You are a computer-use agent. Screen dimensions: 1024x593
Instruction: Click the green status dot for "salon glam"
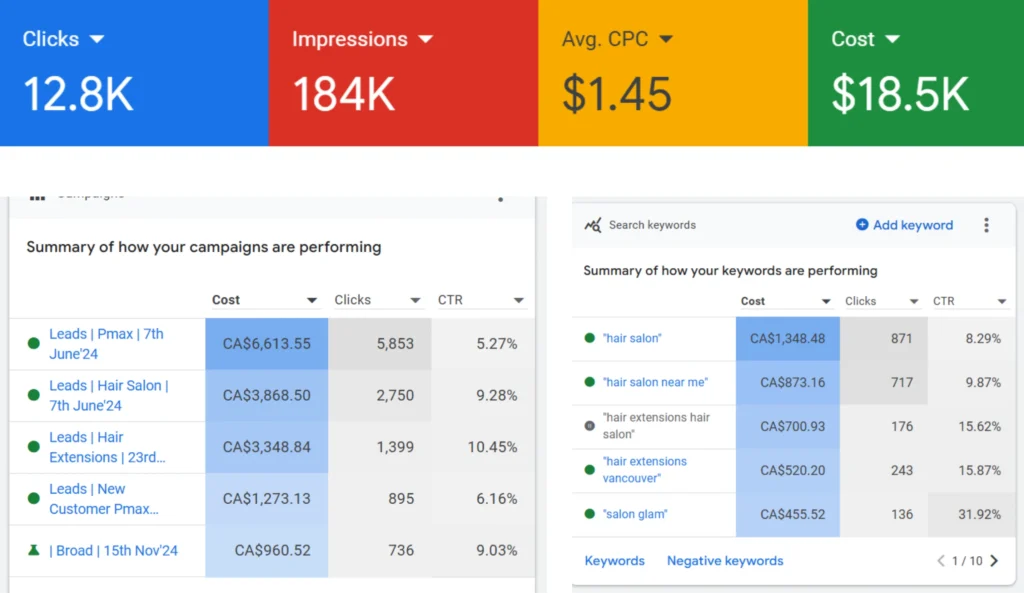589,514
